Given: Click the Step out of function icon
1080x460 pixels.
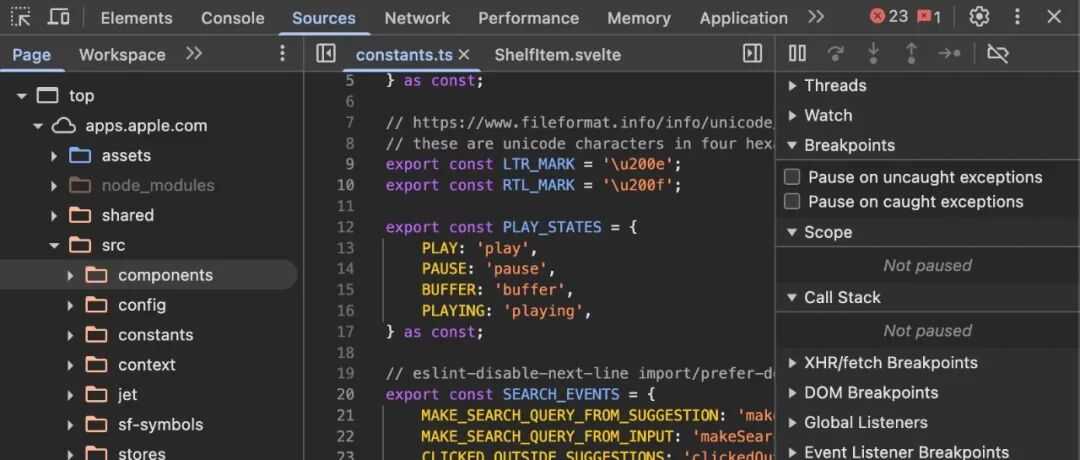Looking at the screenshot, I should coord(911,54).
